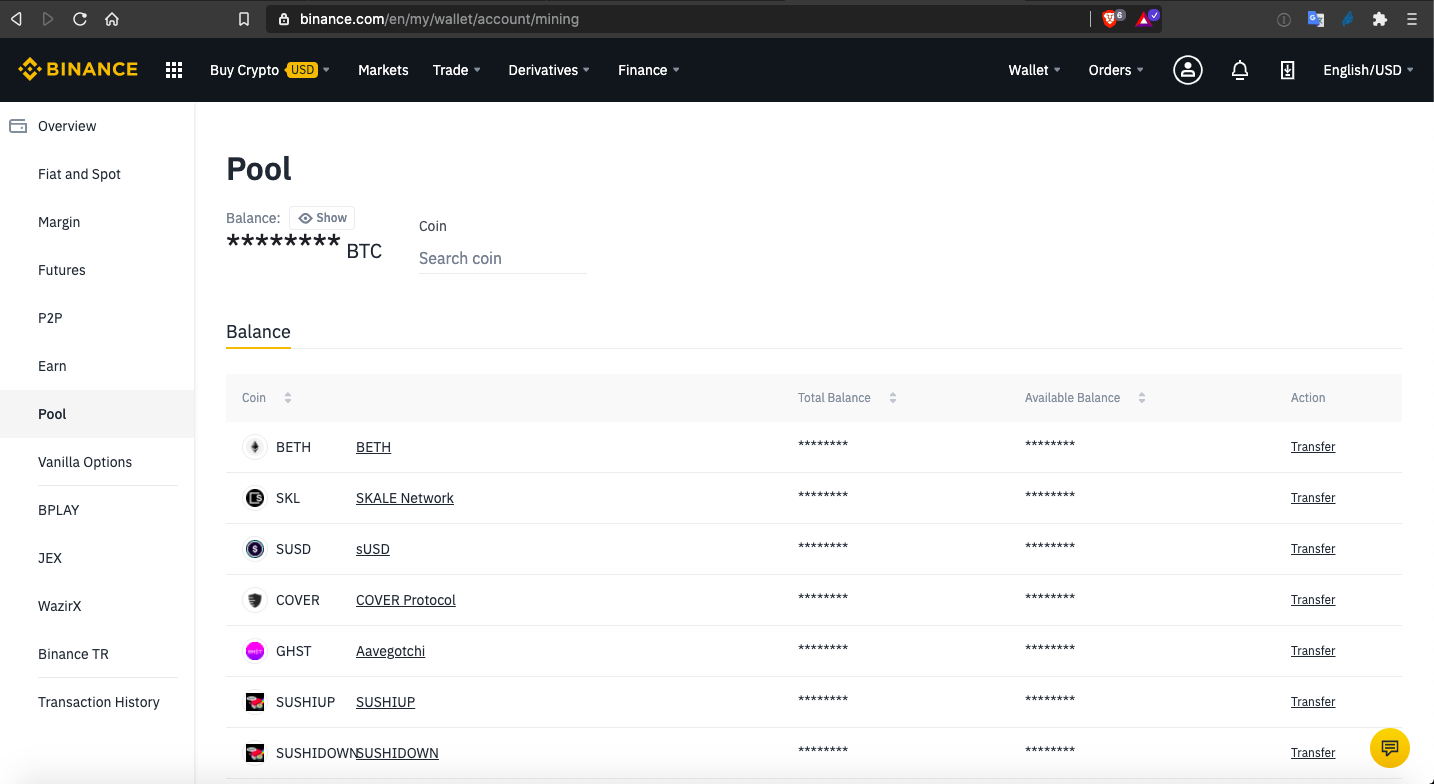Open Transaction History in sidebar
Screen dimensions: 1434x784
click(x=99, y=702)
